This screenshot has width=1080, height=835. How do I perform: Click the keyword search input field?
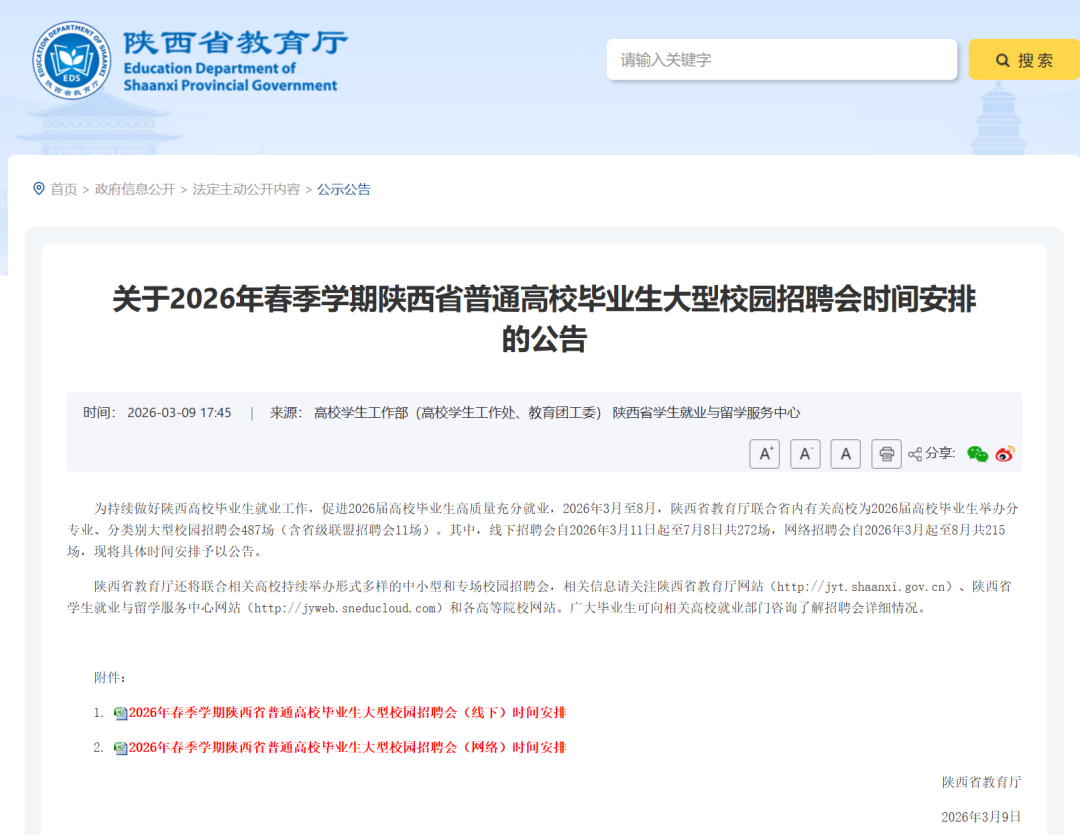(x=780, y=59)
